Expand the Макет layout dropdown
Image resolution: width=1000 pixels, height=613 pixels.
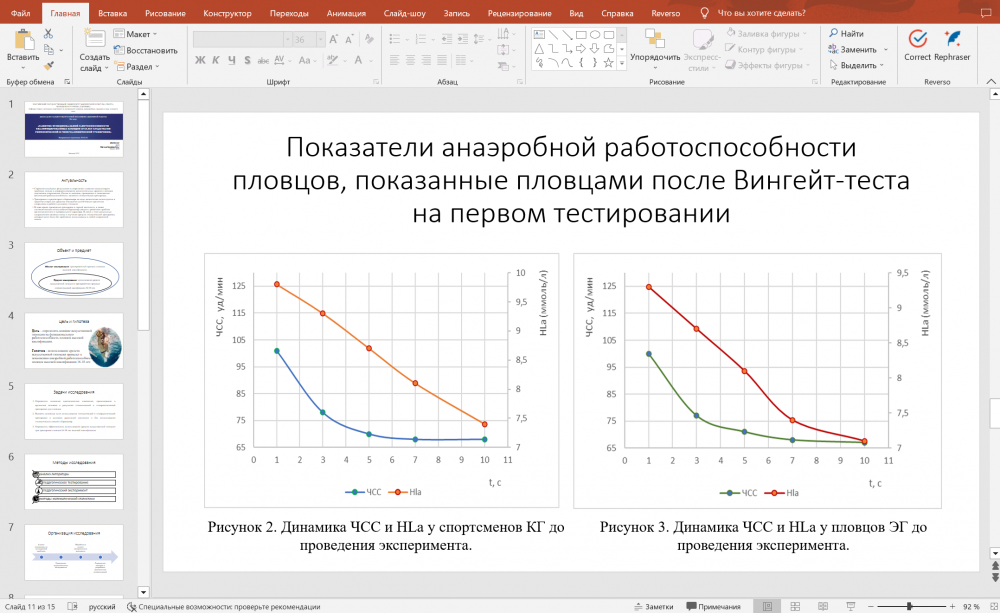click(139, 34)
